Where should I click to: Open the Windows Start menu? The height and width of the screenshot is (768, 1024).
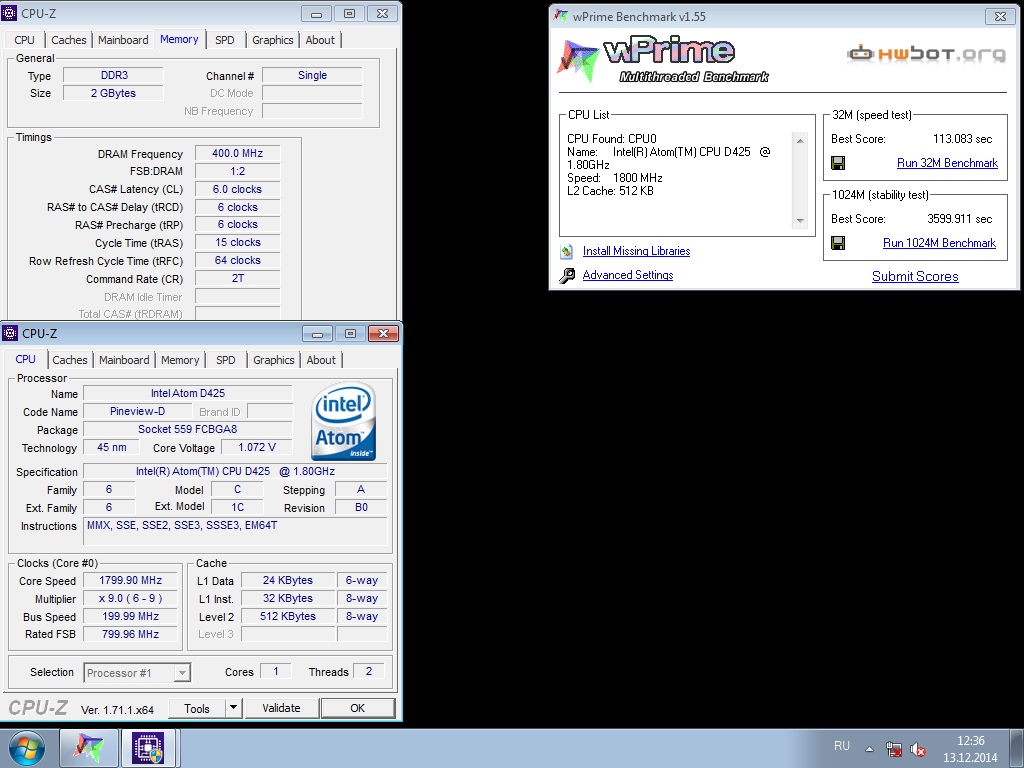tap(27, 748)
